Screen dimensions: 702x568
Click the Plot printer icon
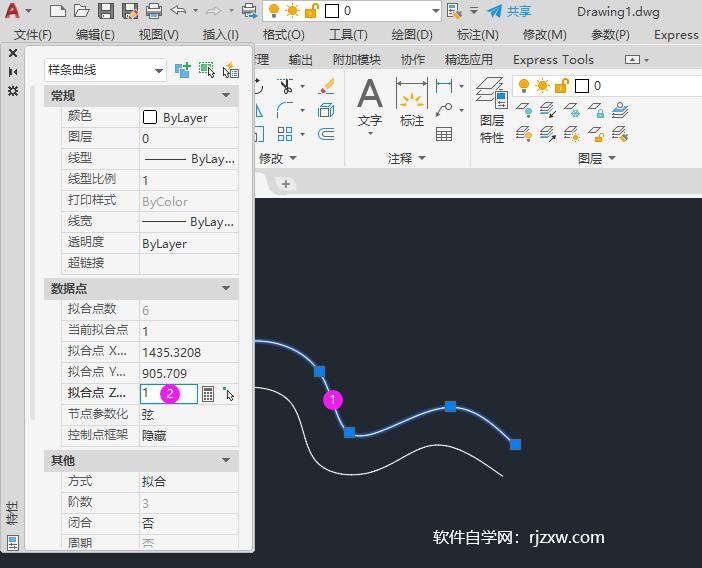point(154,11)
